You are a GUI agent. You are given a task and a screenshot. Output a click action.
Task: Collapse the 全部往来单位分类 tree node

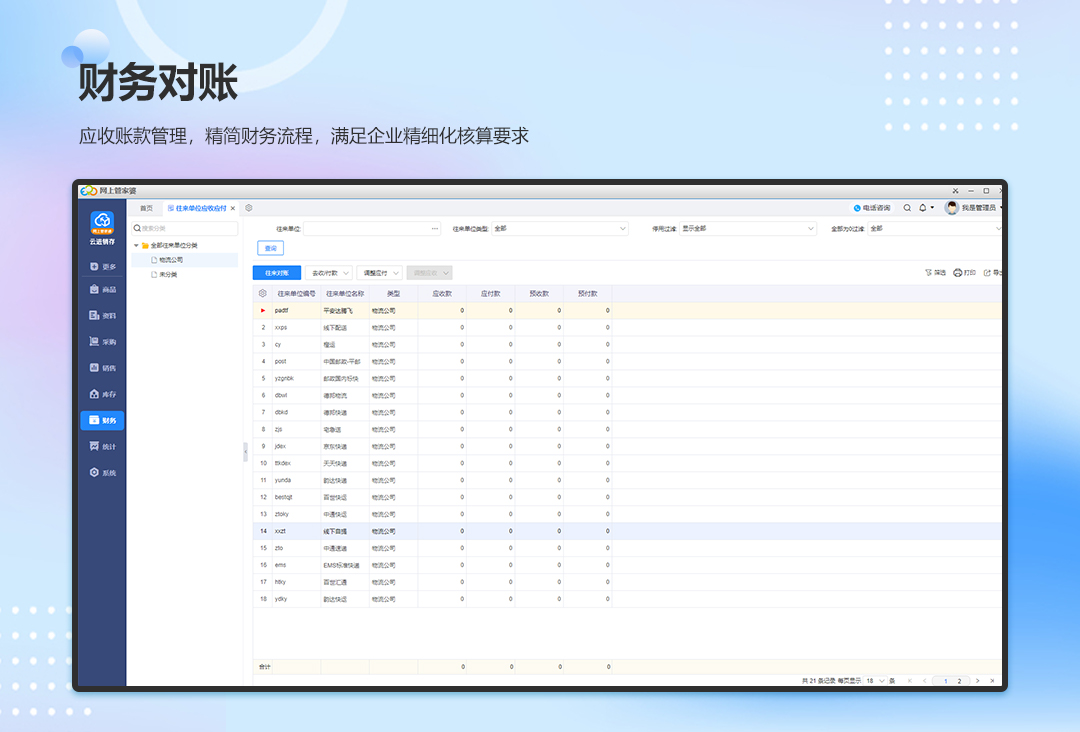pos(136,245)
